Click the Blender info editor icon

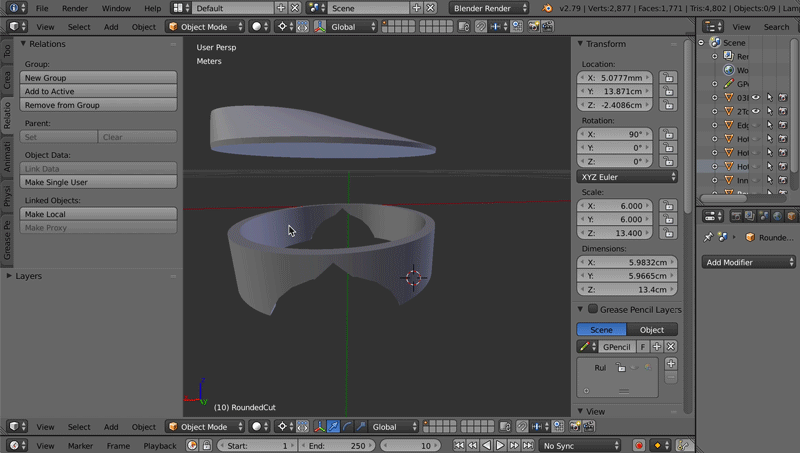tap(14, 8)
